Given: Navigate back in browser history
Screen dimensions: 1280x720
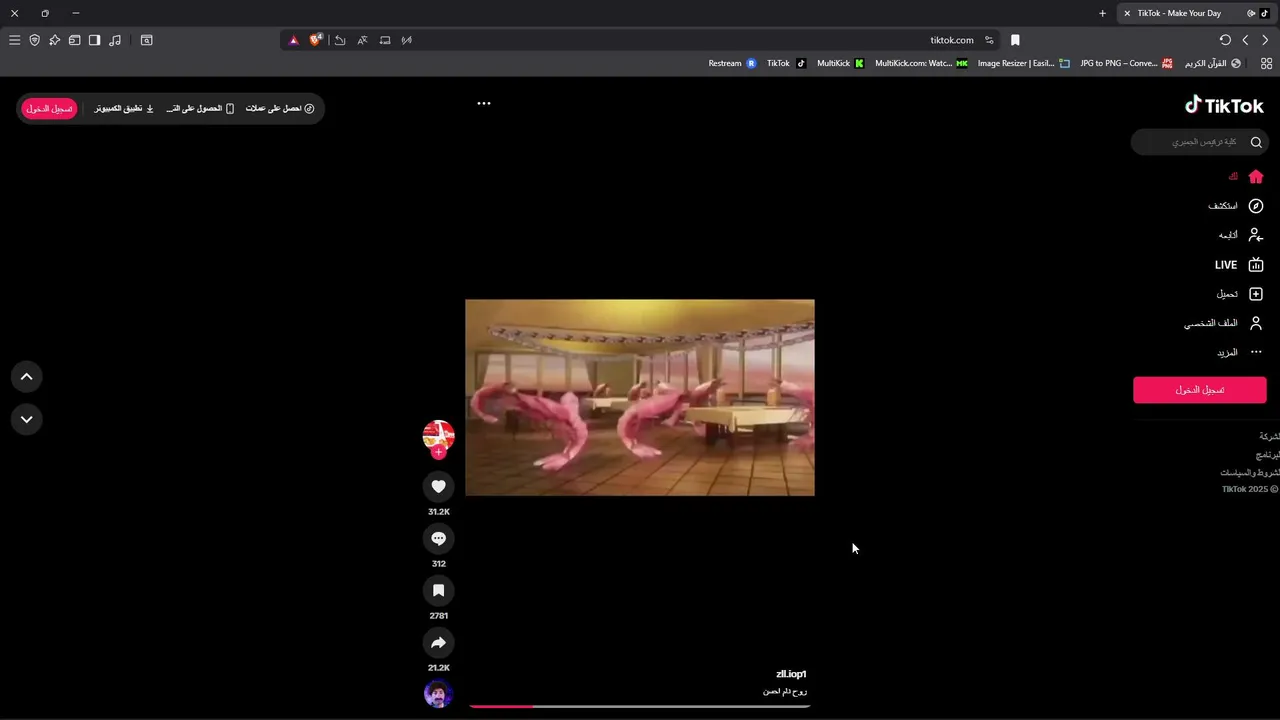Looking at the screenshot, I should point(1245,40).
